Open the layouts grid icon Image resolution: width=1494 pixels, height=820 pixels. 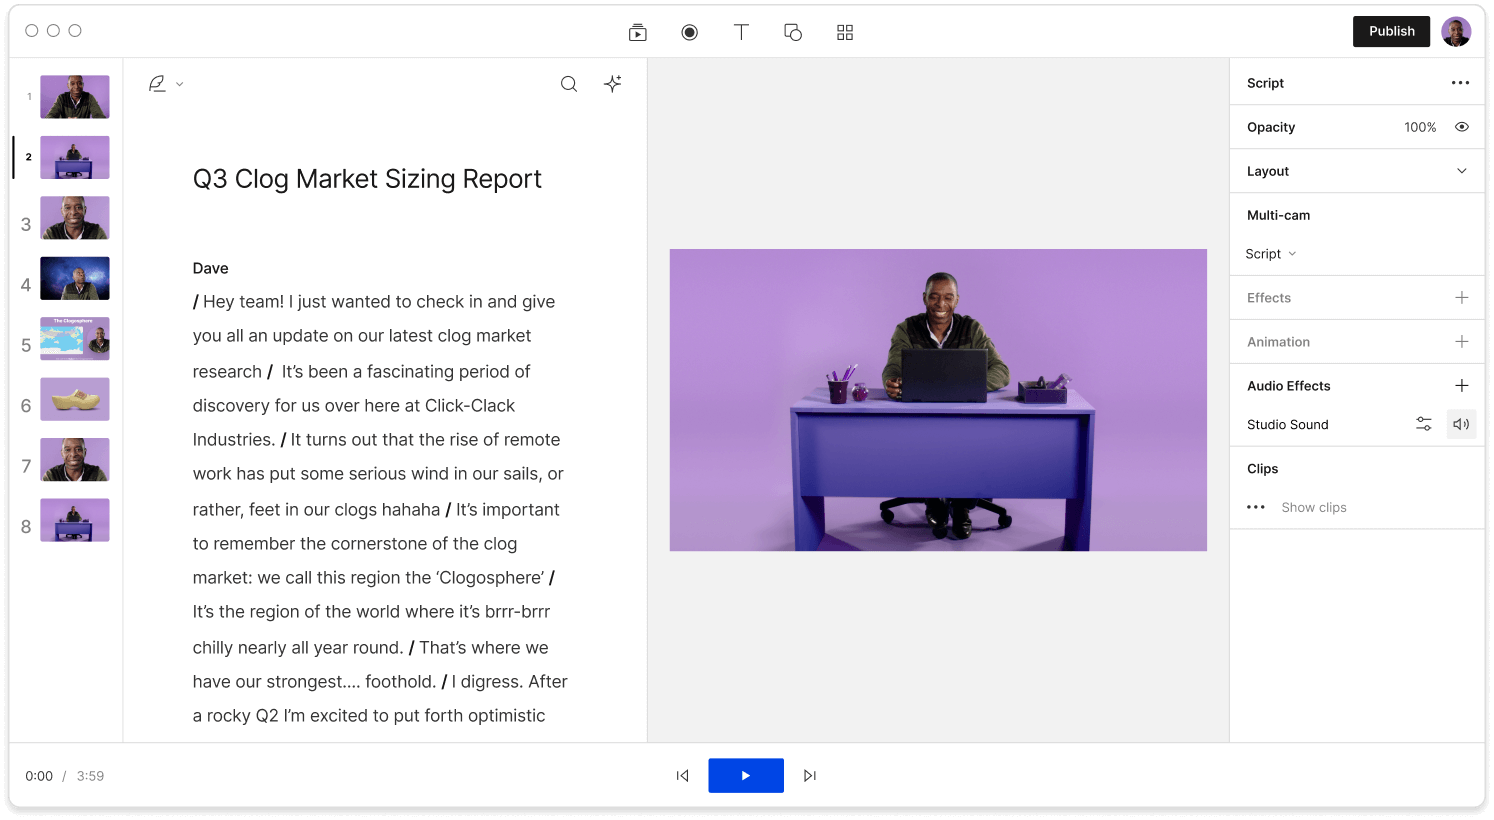[x=845, y=31]
